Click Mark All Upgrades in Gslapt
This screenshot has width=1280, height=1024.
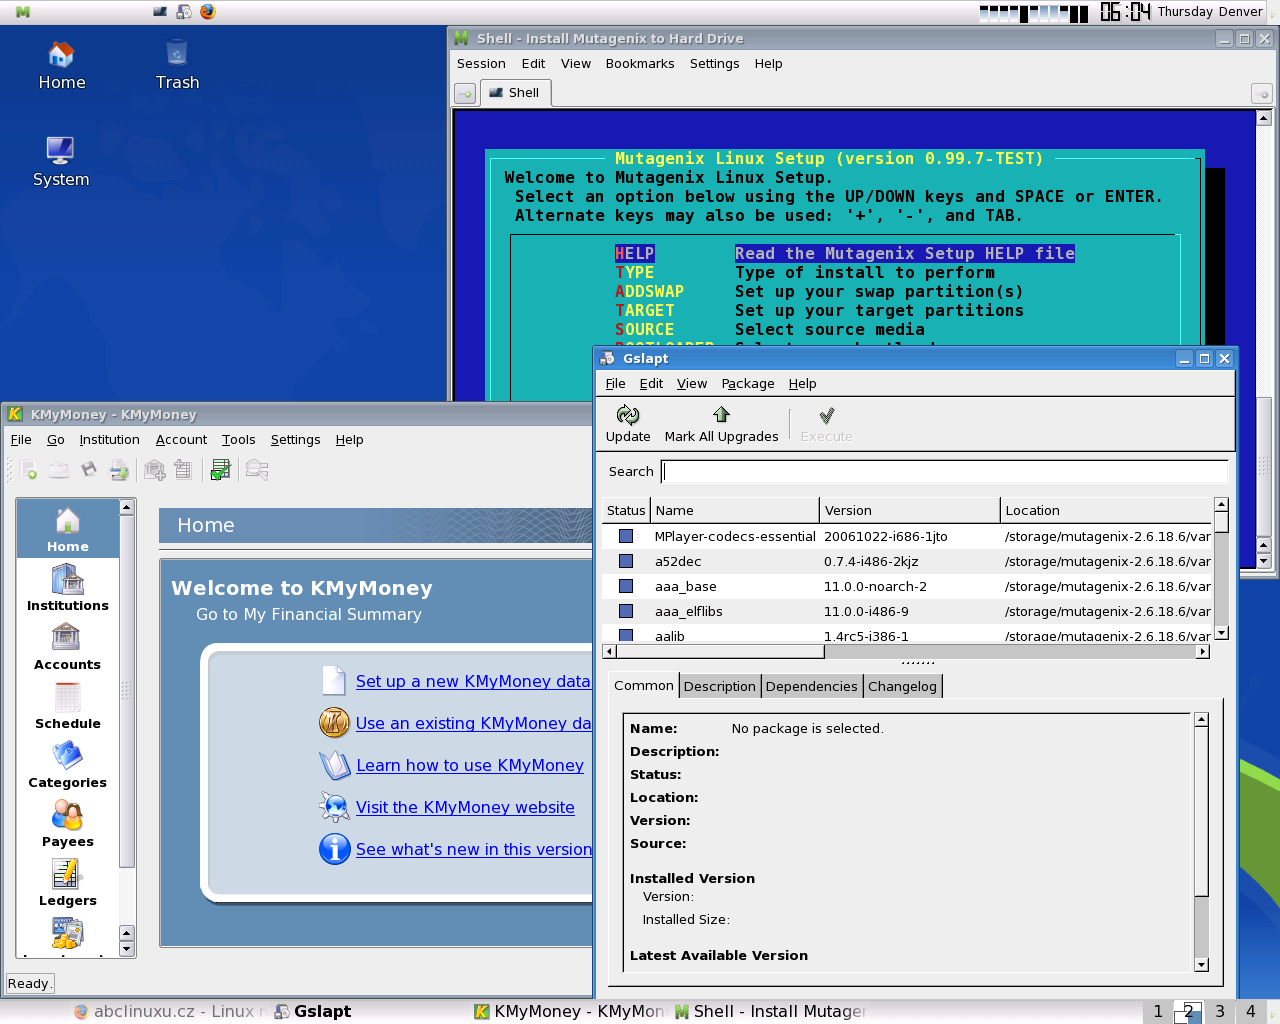[x=721, y=424]
